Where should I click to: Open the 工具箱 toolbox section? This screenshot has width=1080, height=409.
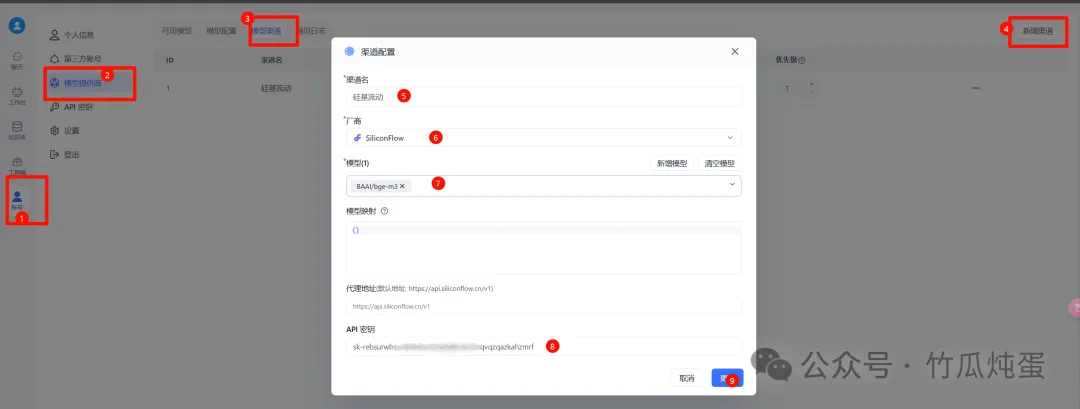17,166
